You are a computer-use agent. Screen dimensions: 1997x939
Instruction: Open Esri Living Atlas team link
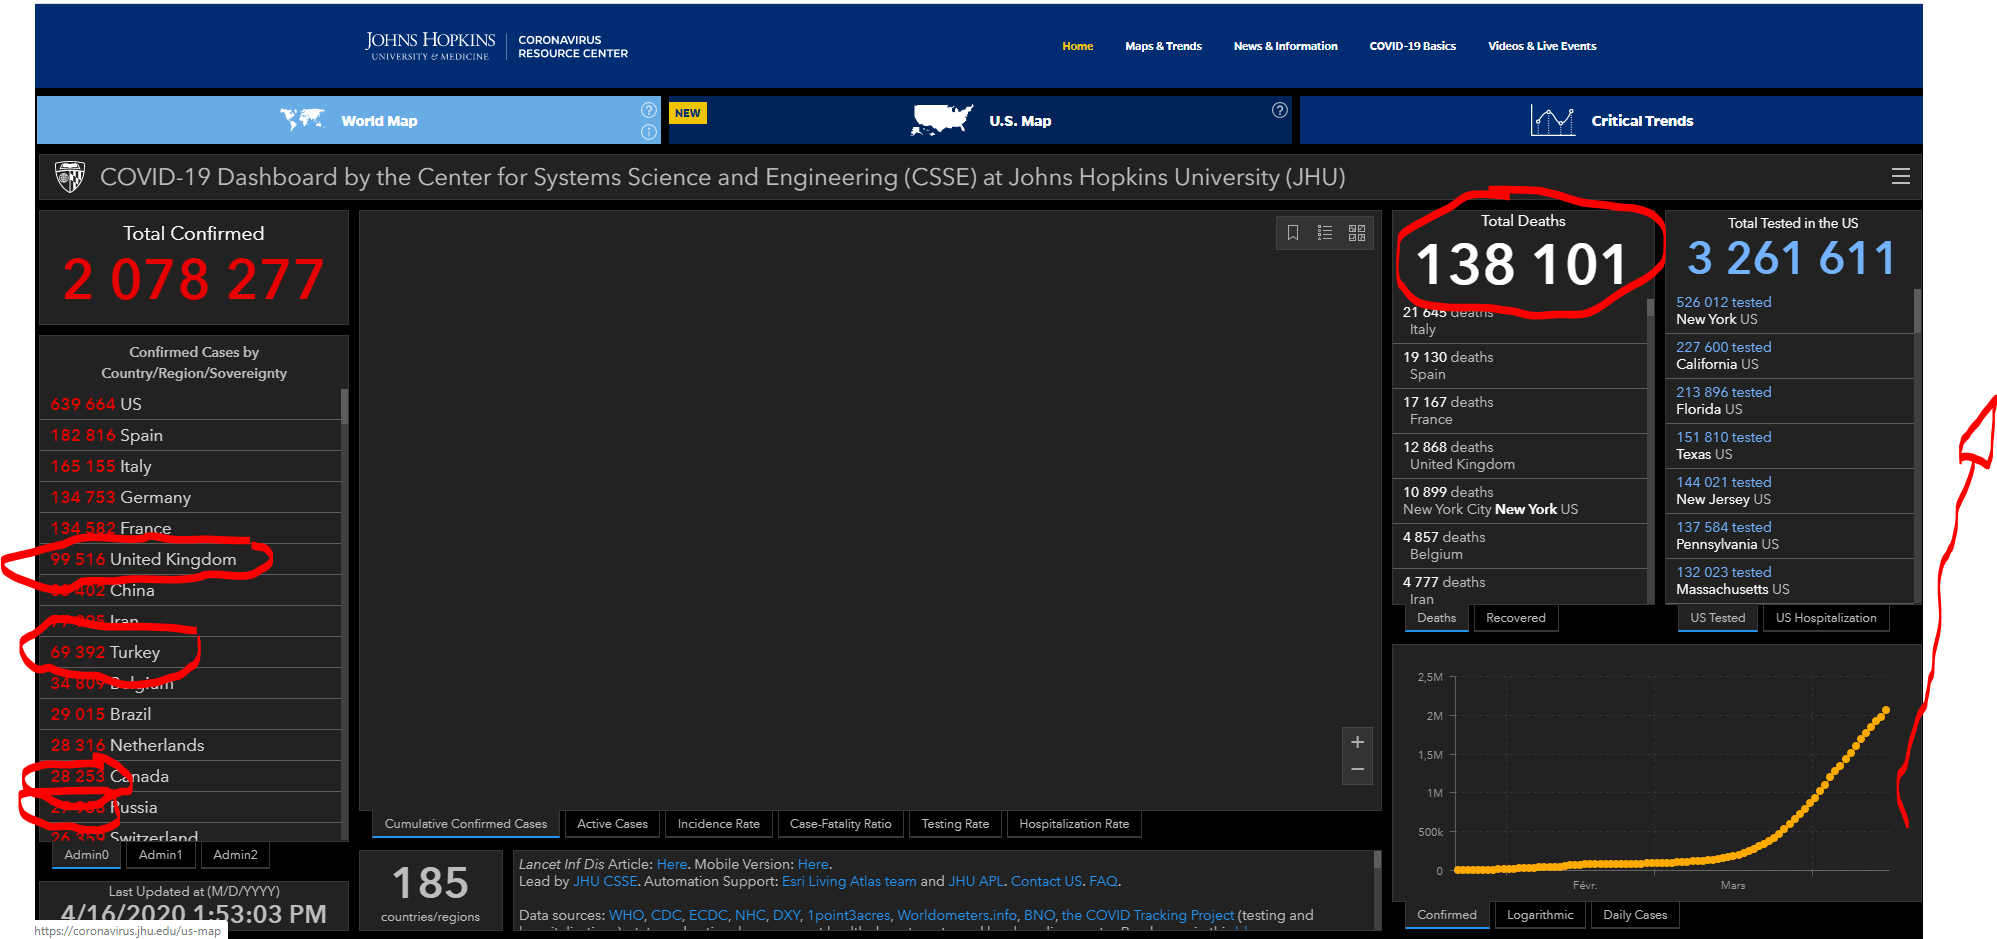[849, 881]
